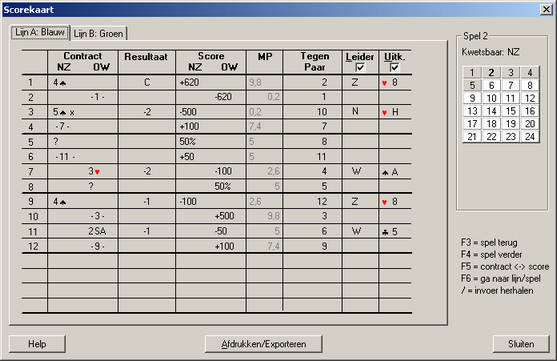557x361 pixels.
Task: Click the heart 8 lead in row 9
Action: [x=389, y=201]
